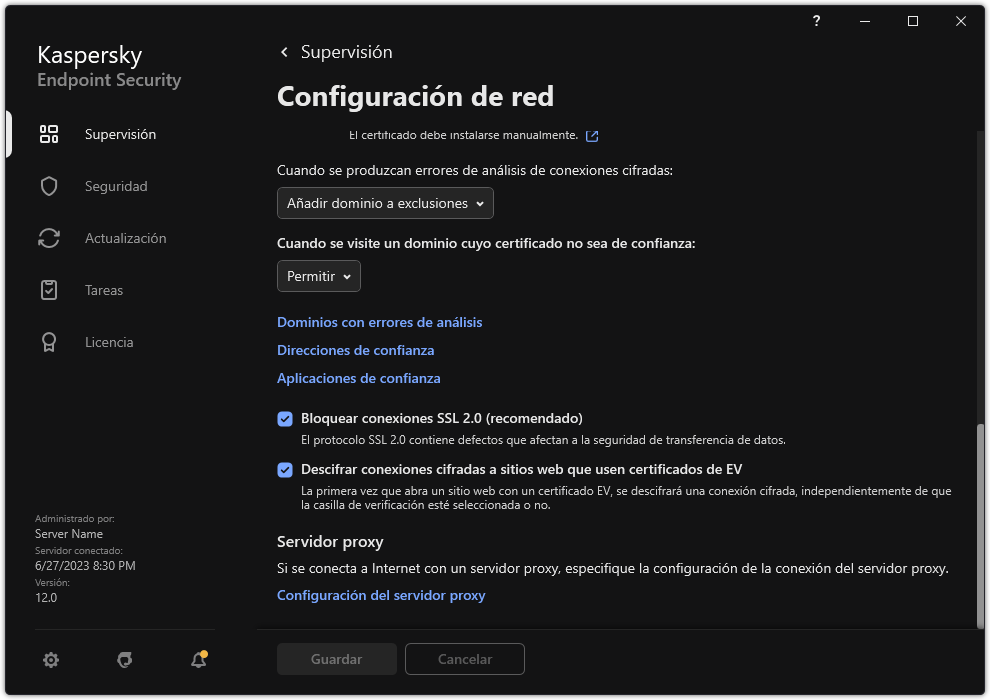The height and width of the screenshot is (700, 990).
Task: Open help with the question mark icon
Action: 815,21
